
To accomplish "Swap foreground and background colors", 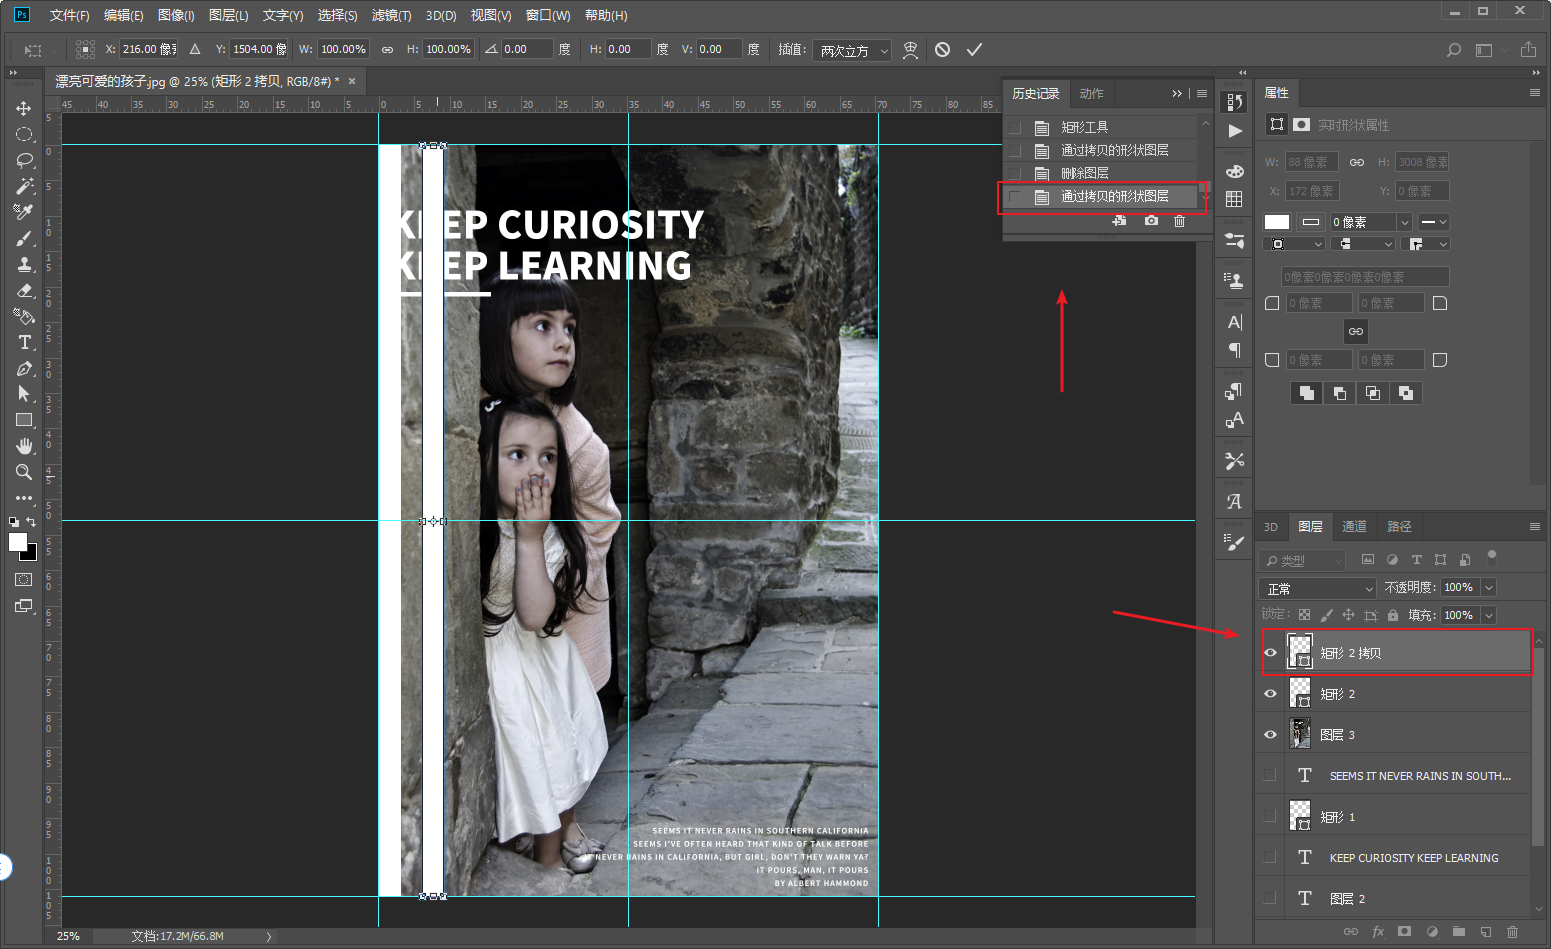I will [x=31, y=521].
